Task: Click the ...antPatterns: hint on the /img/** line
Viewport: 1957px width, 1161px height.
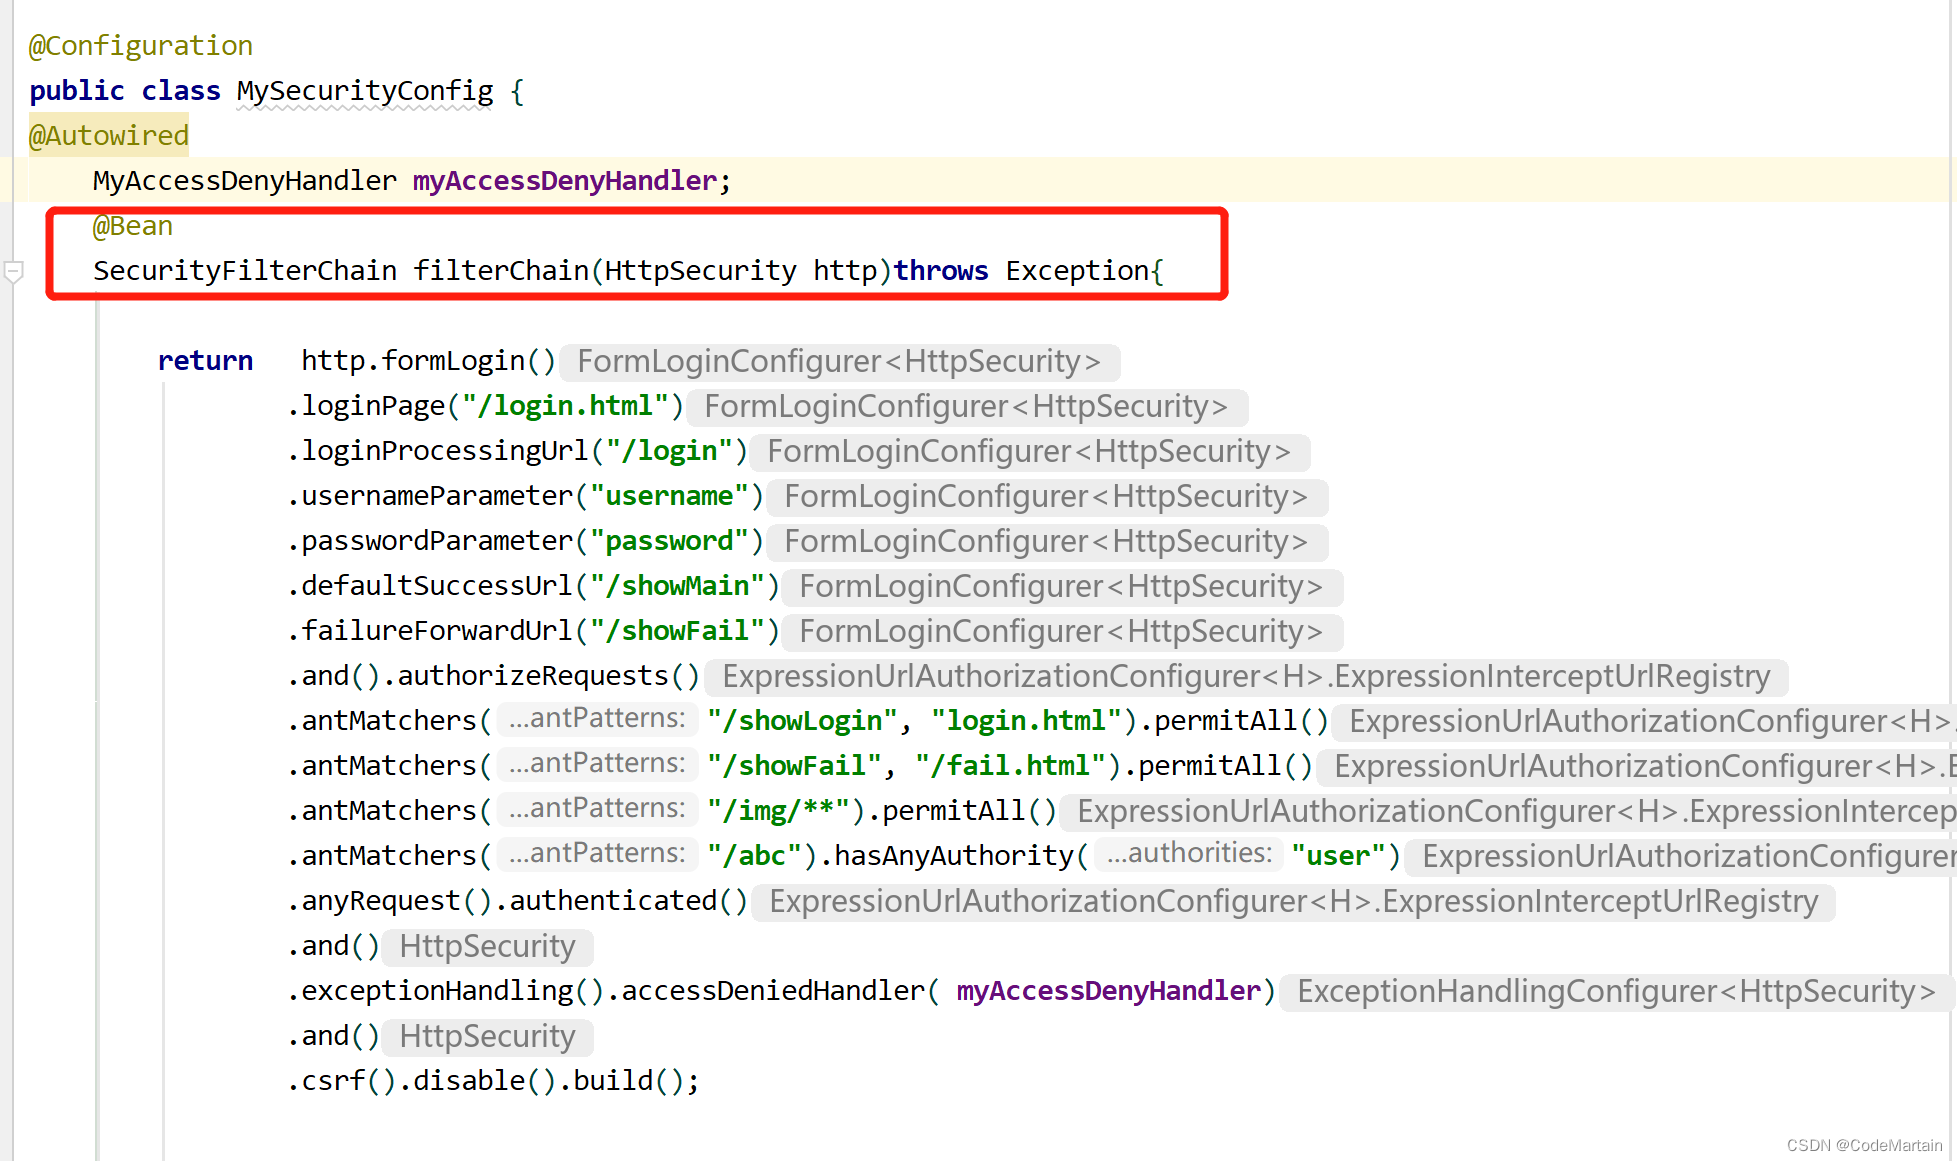Action: point(597,809)
